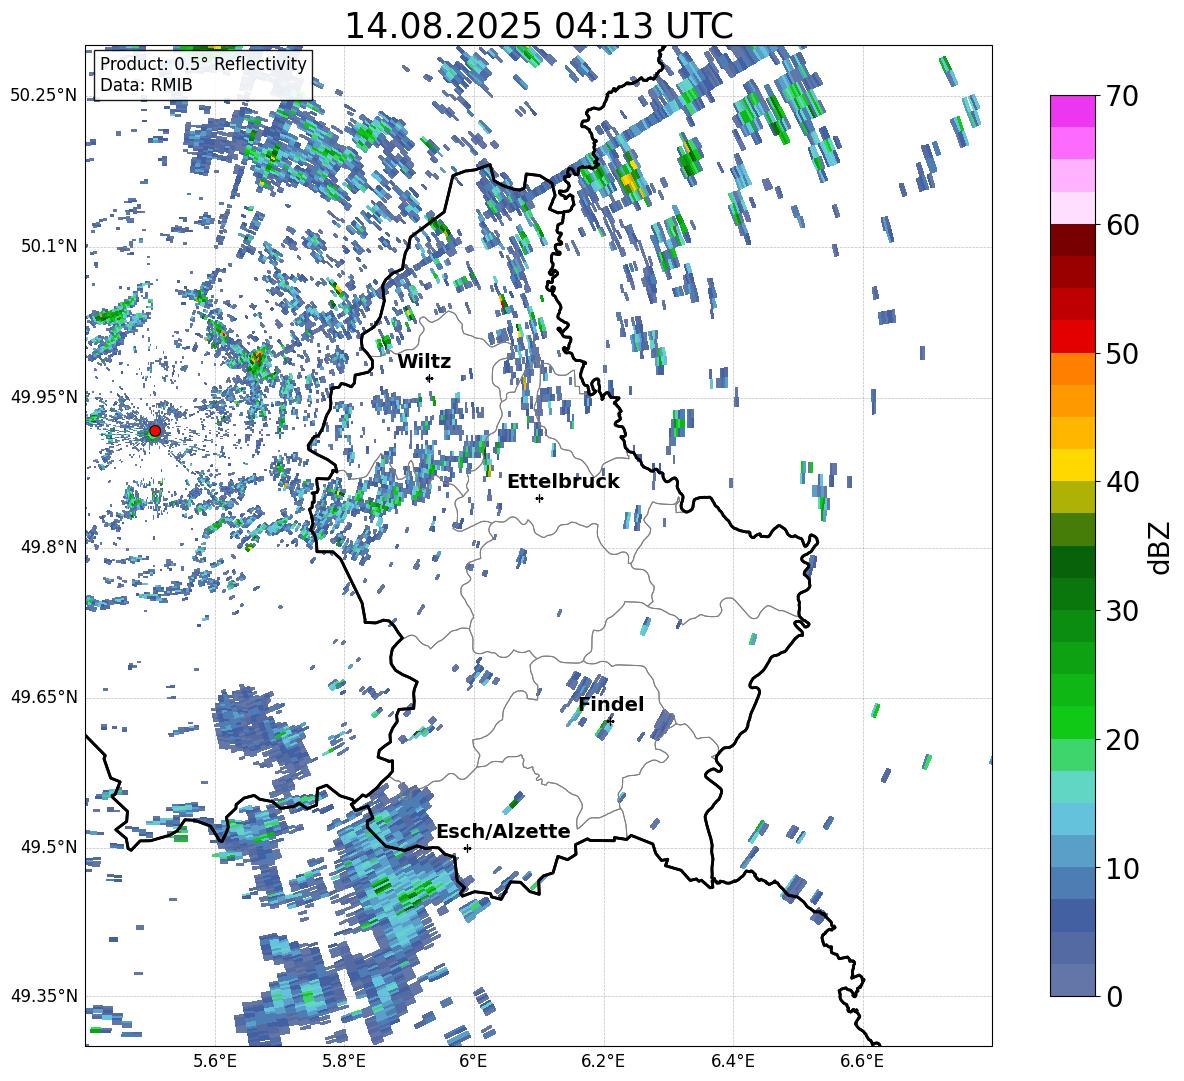Click the Wiltz cross marker
1184x1081 pixels.
pos(430,378)
